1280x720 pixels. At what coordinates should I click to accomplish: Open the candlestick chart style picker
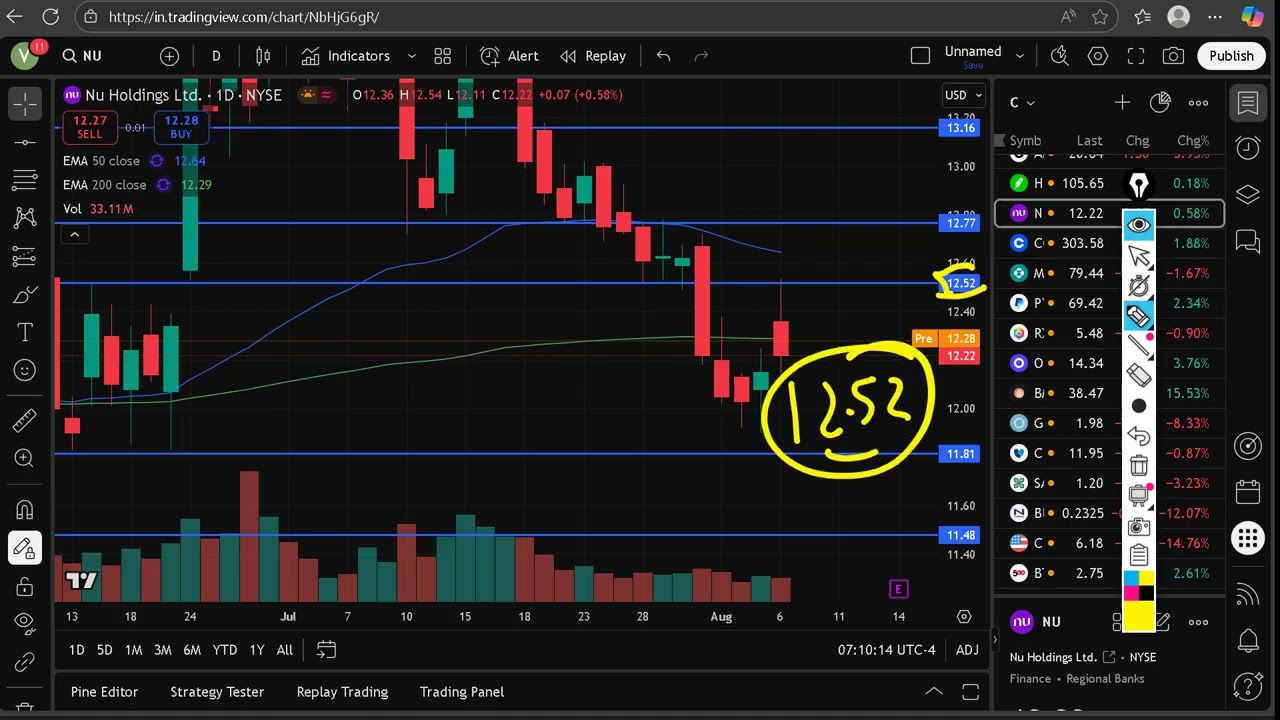[263, 56]
